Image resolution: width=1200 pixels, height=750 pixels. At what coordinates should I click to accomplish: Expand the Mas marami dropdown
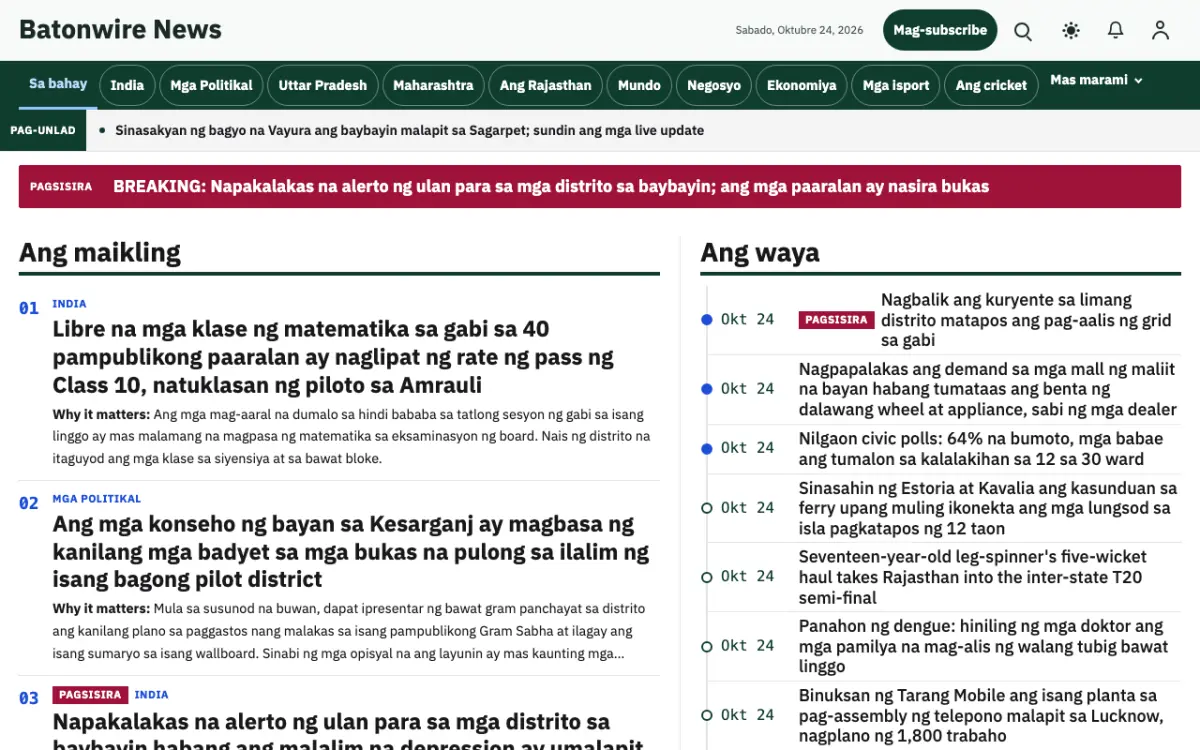click(1096, 80)
